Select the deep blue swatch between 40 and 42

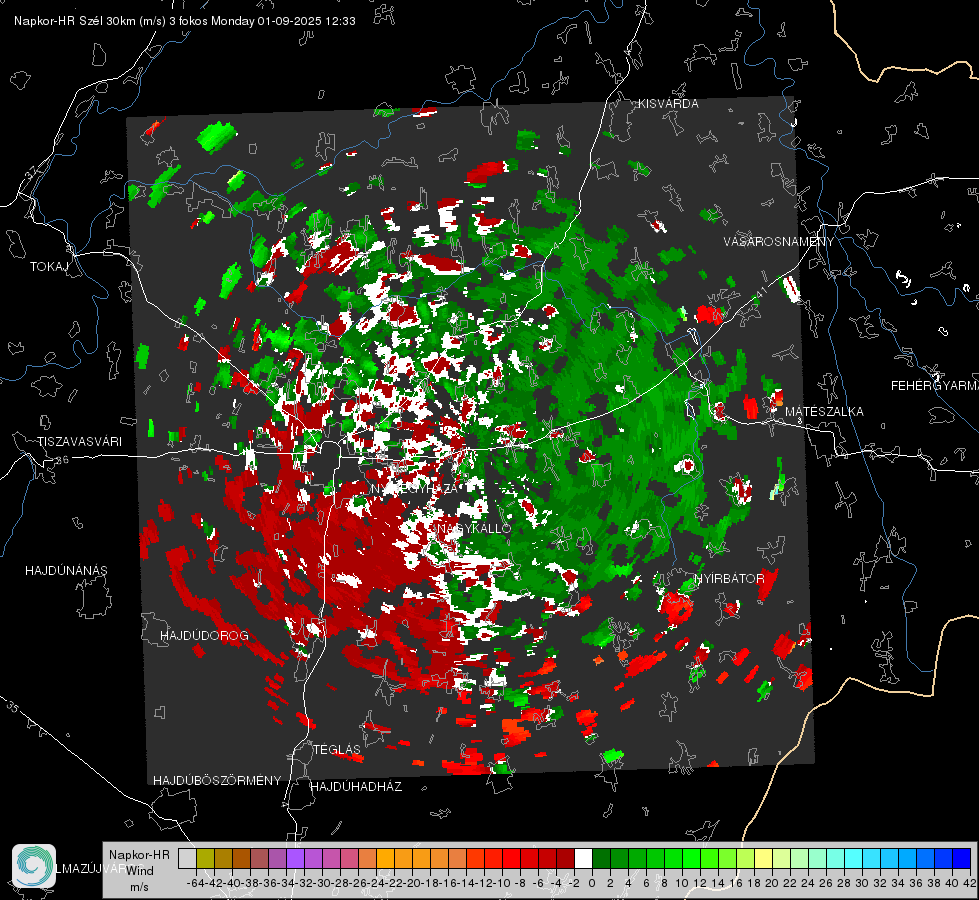(x=962, y=858)
